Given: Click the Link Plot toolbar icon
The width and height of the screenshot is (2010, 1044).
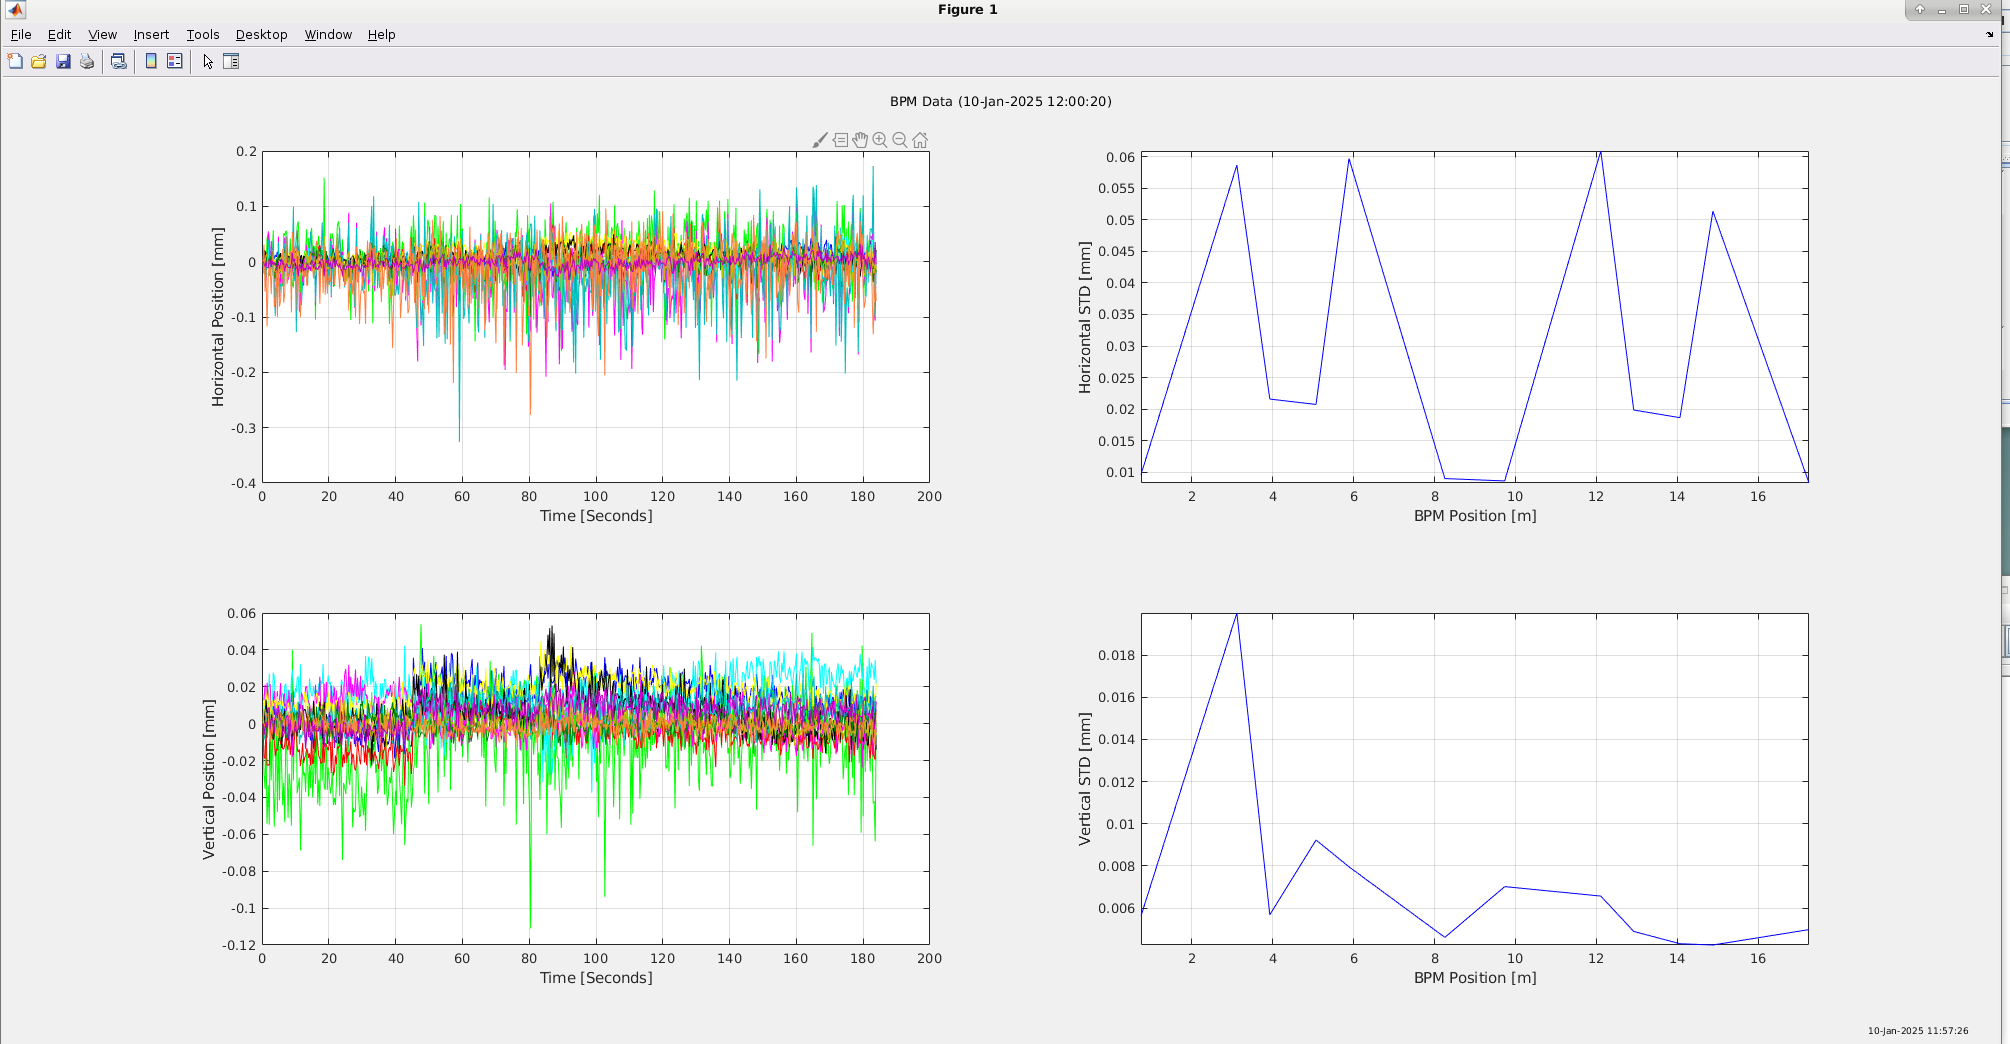Looking at the screenshot, I should [x=118, y=61].
